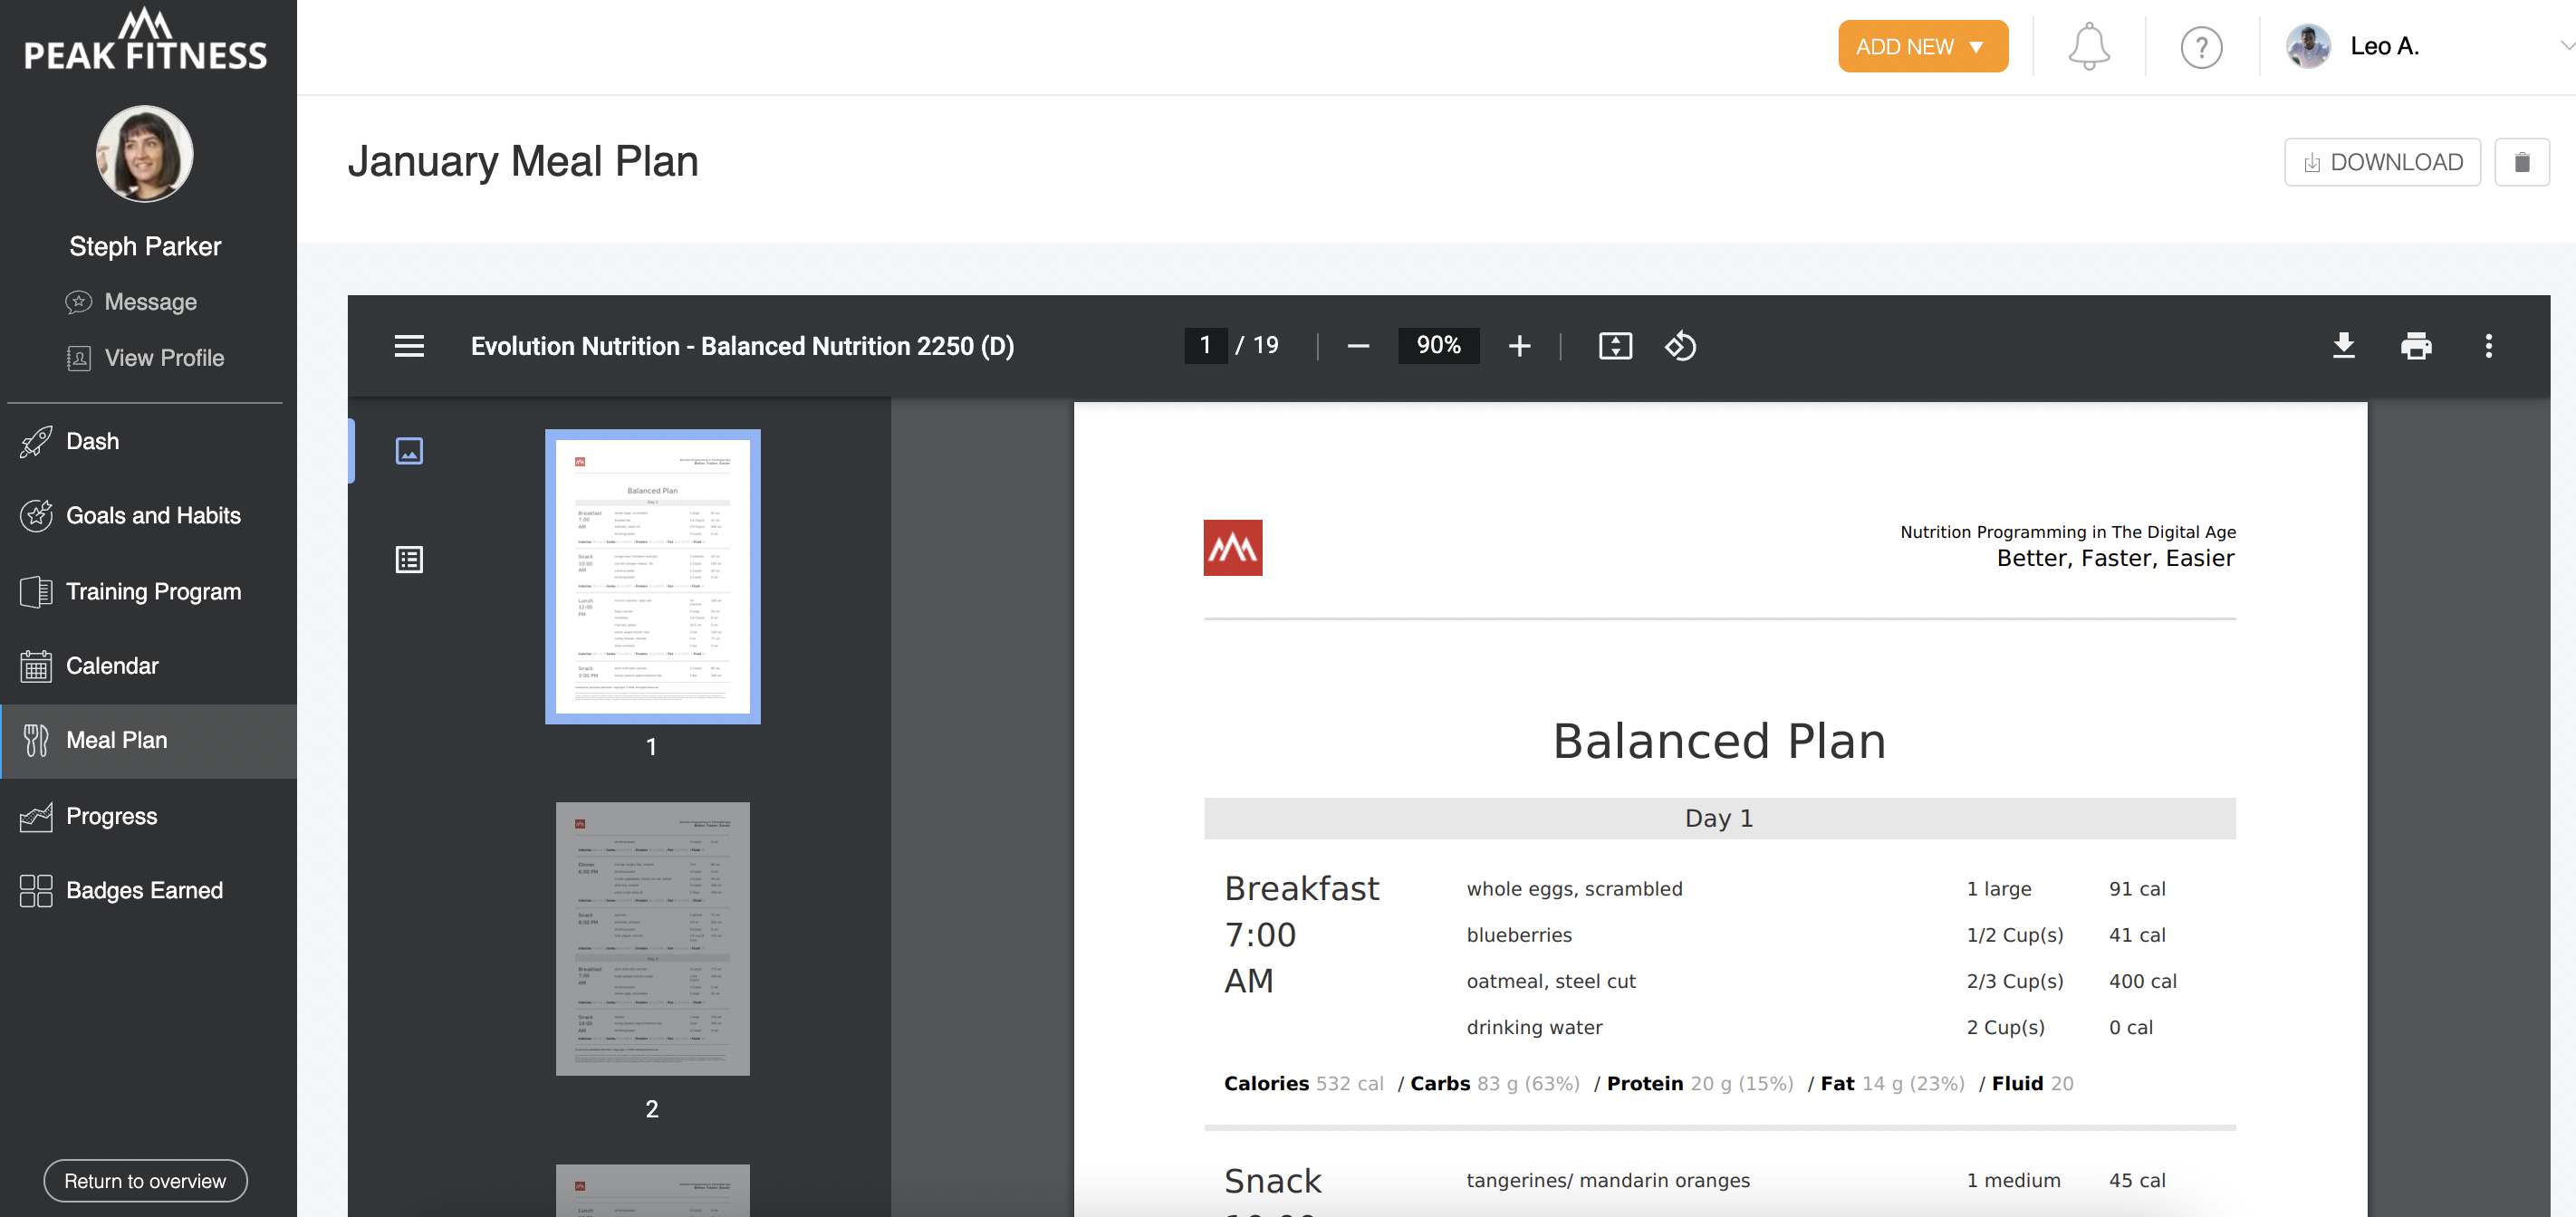Expand the Leo A. account chevron

(2566, 46)
